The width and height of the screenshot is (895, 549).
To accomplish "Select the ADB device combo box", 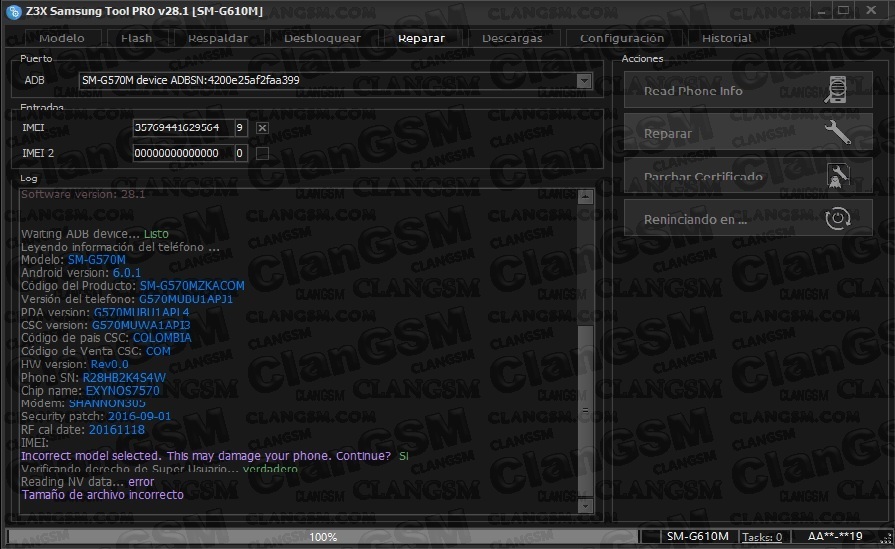I will (335, 80).
